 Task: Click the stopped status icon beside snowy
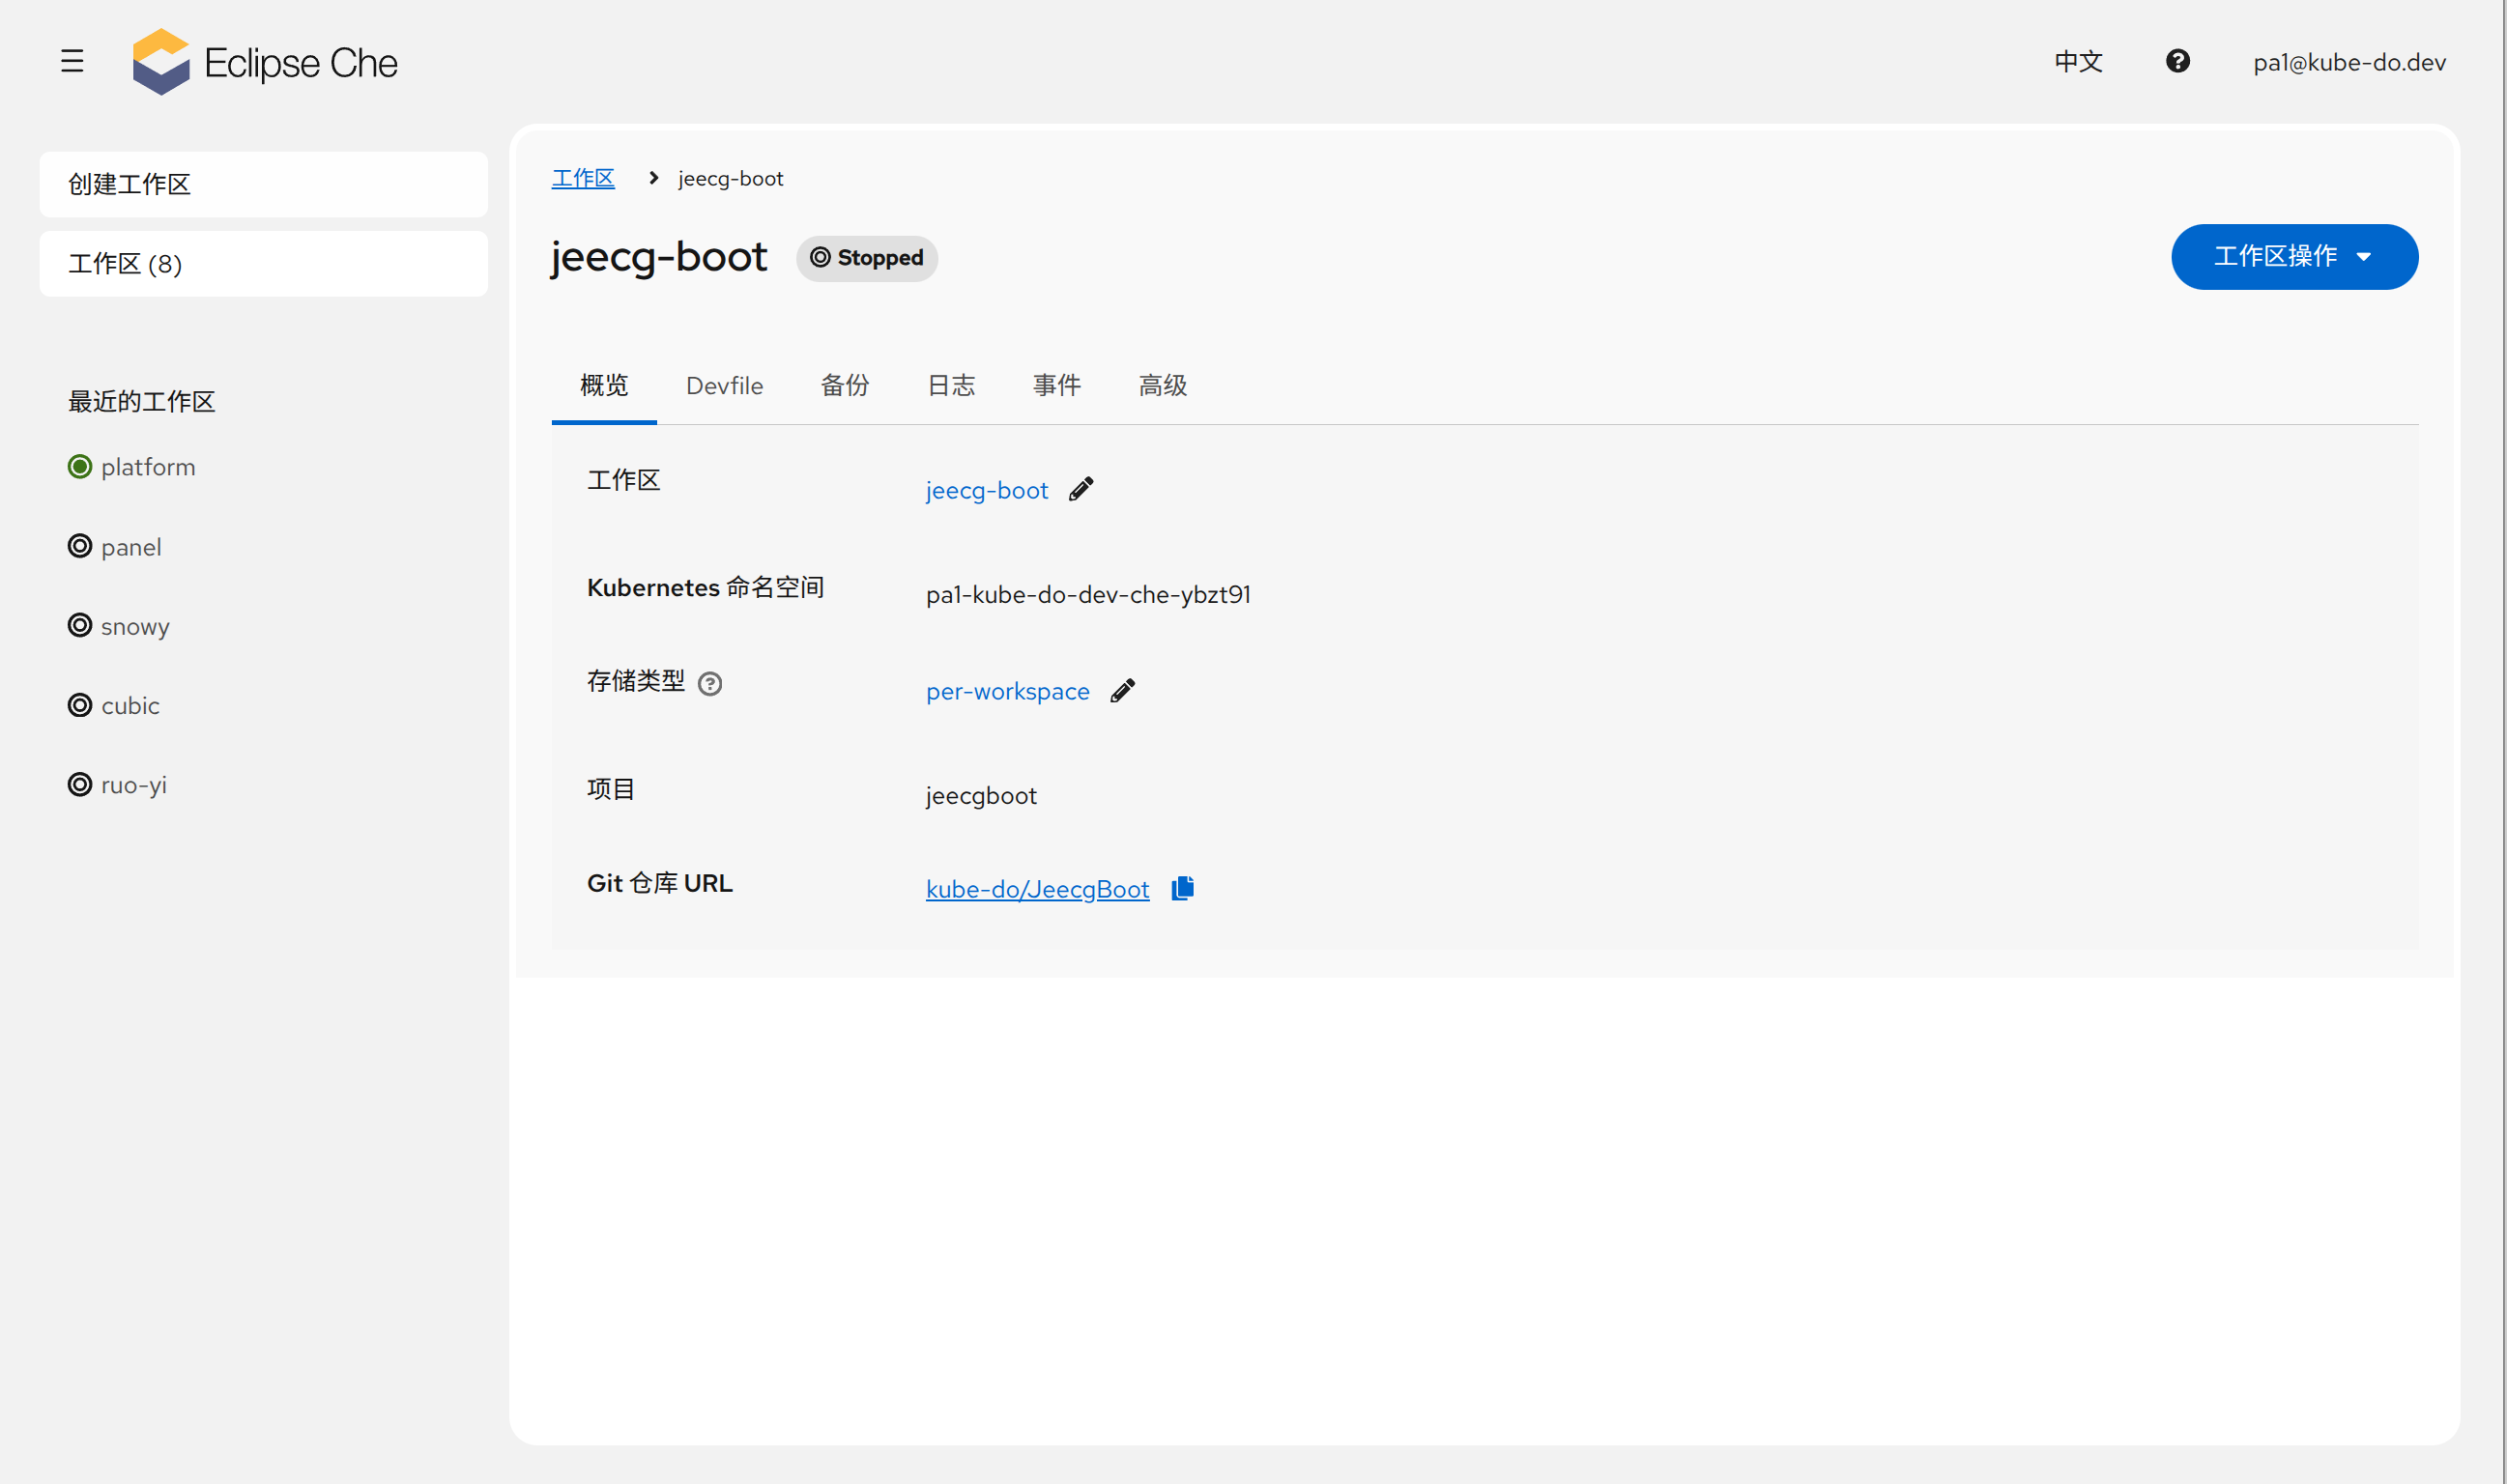[80, 625]
